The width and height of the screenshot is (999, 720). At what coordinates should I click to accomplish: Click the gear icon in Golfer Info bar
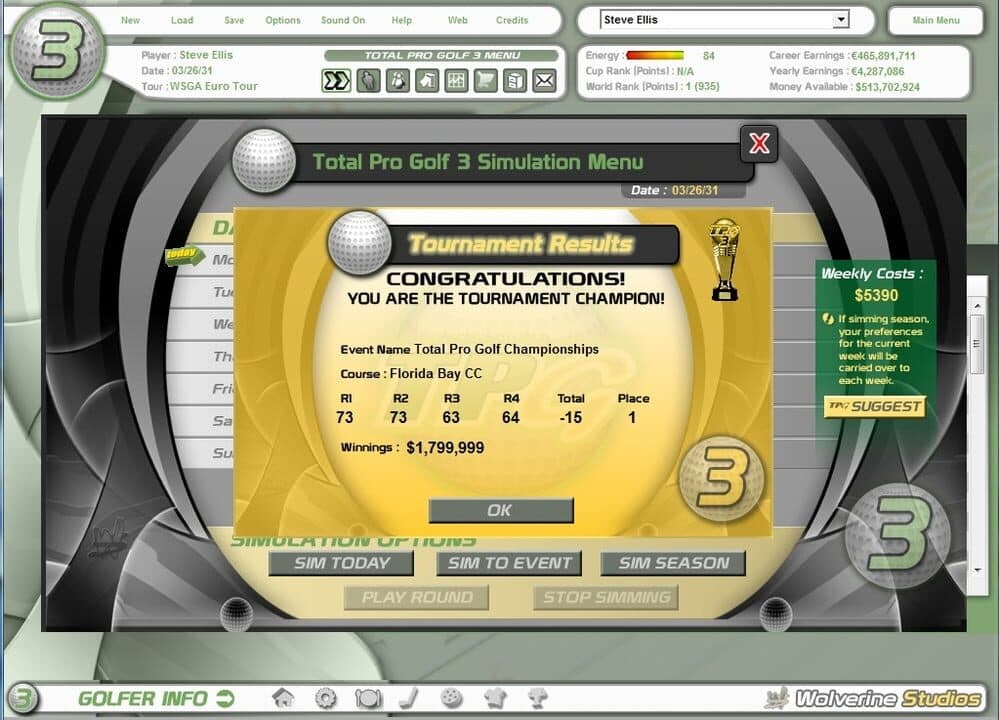[x=326, y=698]
